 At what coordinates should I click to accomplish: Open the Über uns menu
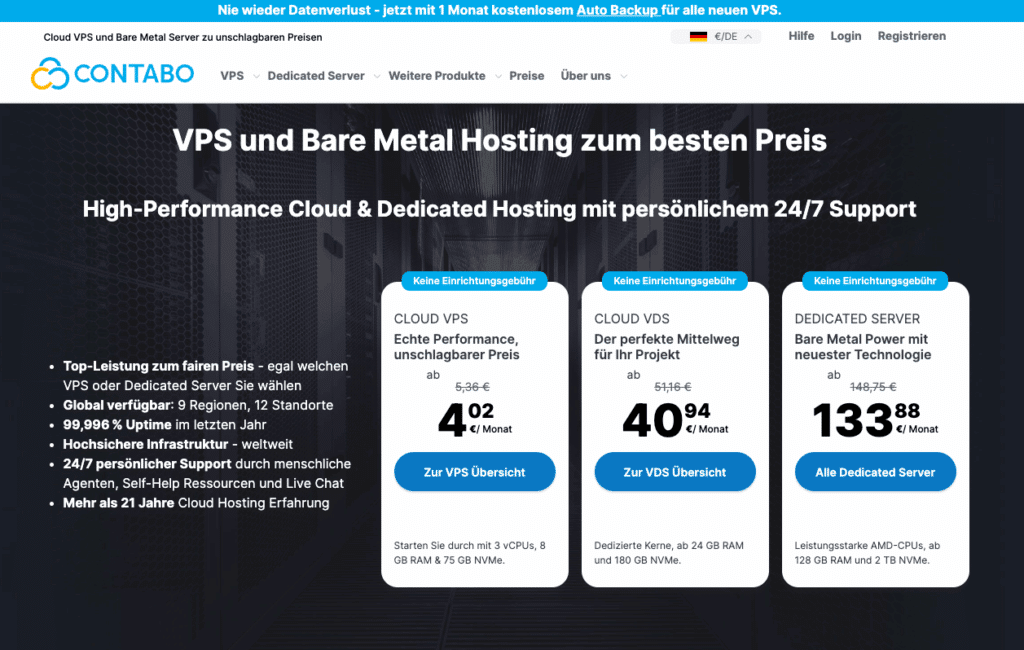click(586, 76)
